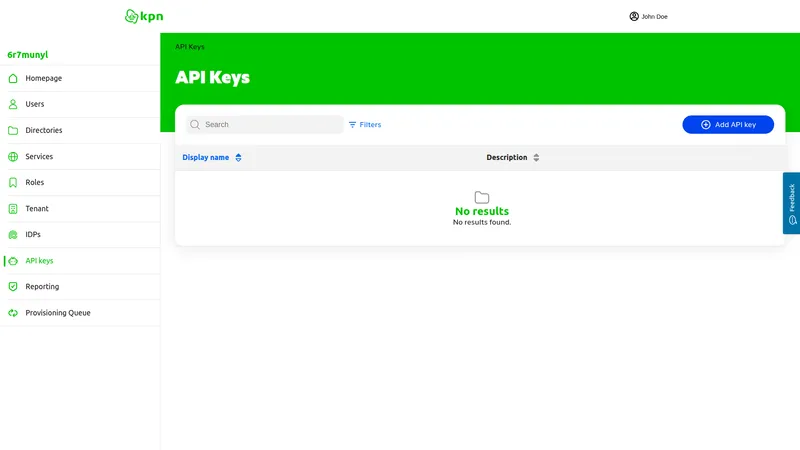
Task: Sort by Display name arrows
Action: [x=238, y=158]
